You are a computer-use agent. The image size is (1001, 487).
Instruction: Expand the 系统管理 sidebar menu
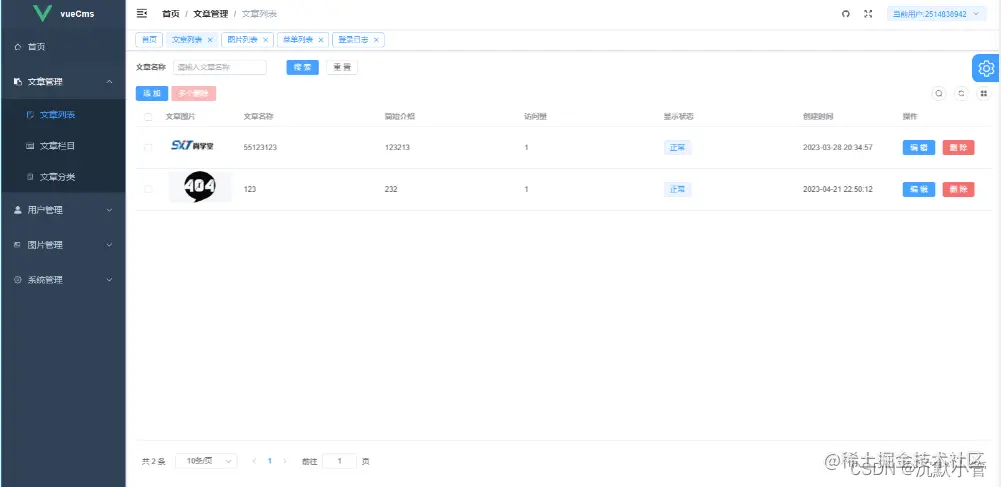[63, 280]
